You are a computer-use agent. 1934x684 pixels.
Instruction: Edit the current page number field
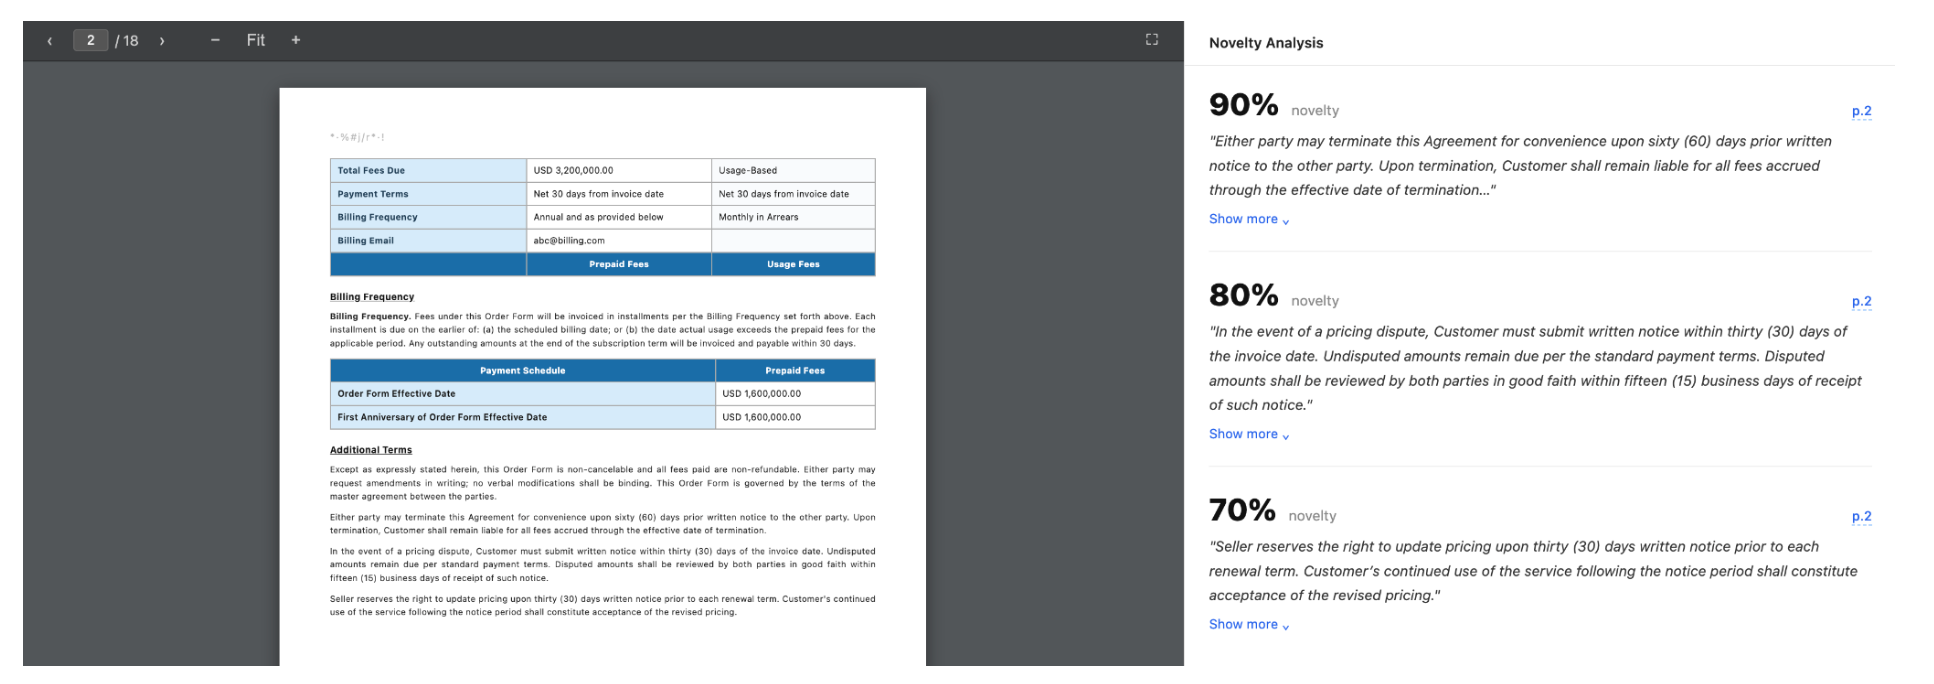tap(90, 40)
